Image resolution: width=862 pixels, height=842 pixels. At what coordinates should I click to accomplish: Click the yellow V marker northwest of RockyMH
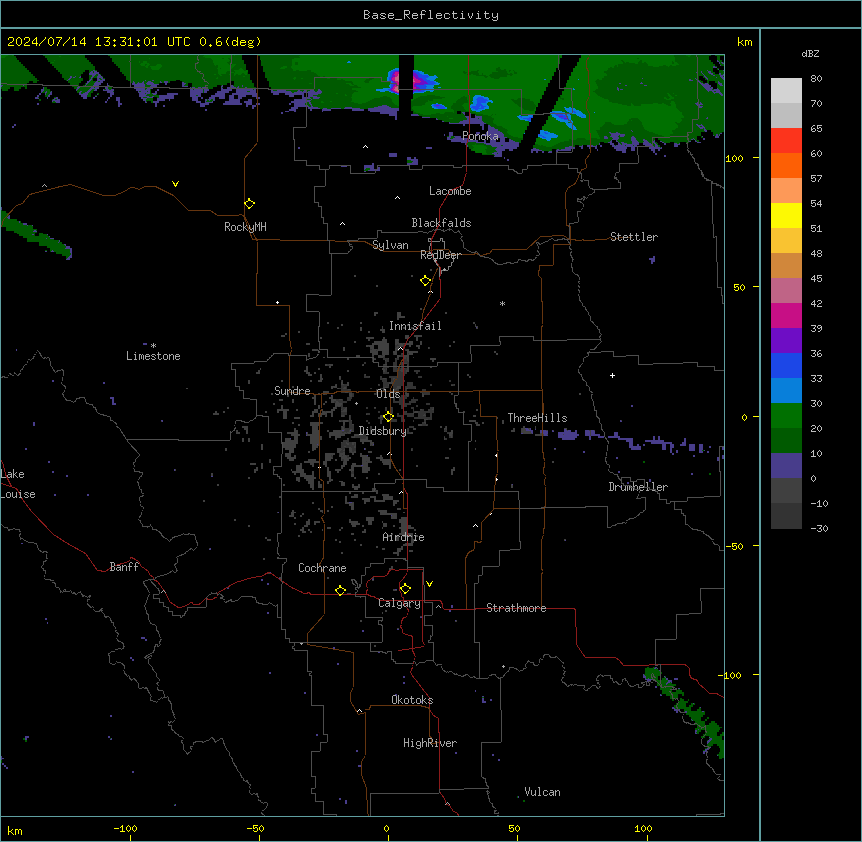tap(175, 184)
